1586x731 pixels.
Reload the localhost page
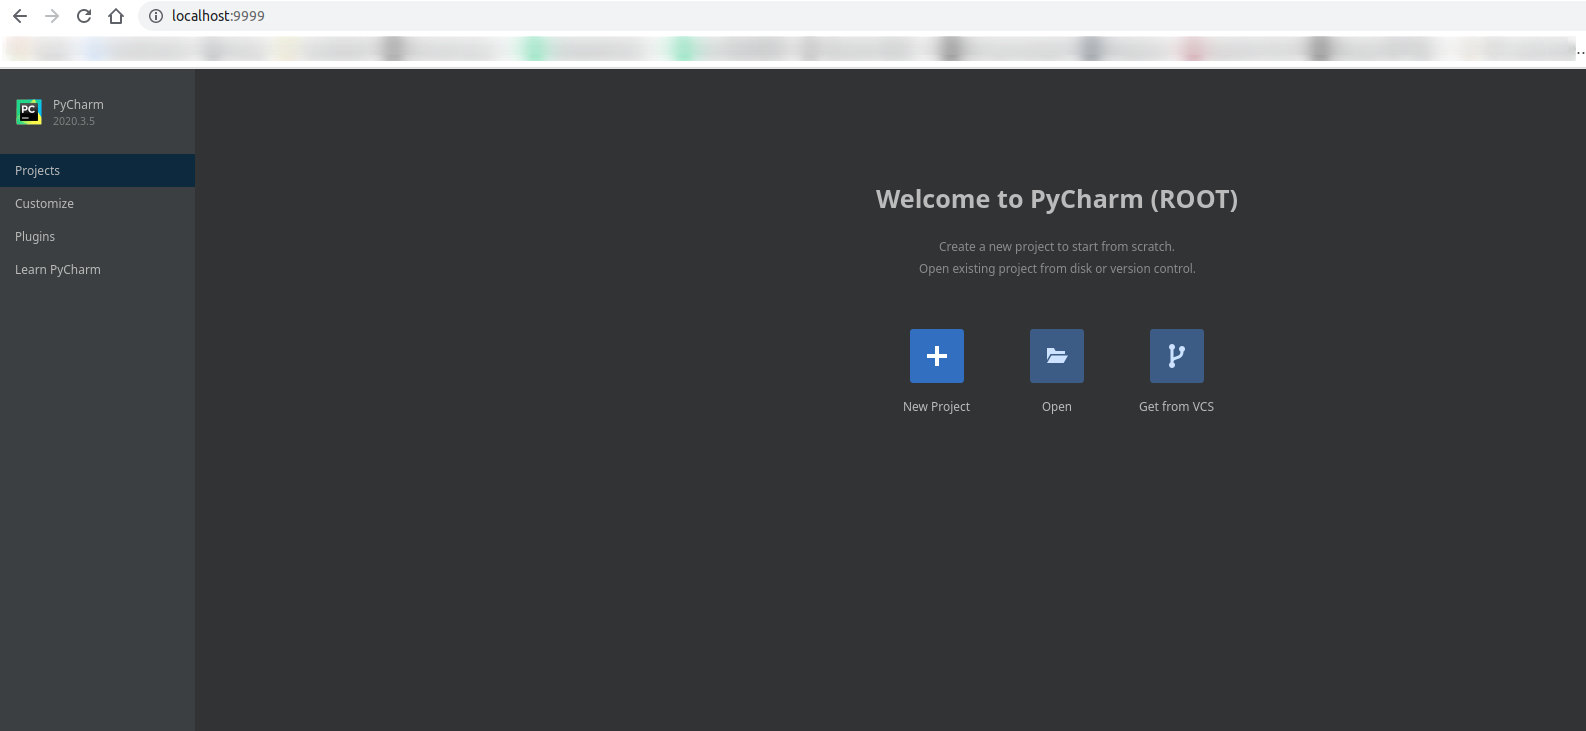pyautogui.click(x=84, y=16)
